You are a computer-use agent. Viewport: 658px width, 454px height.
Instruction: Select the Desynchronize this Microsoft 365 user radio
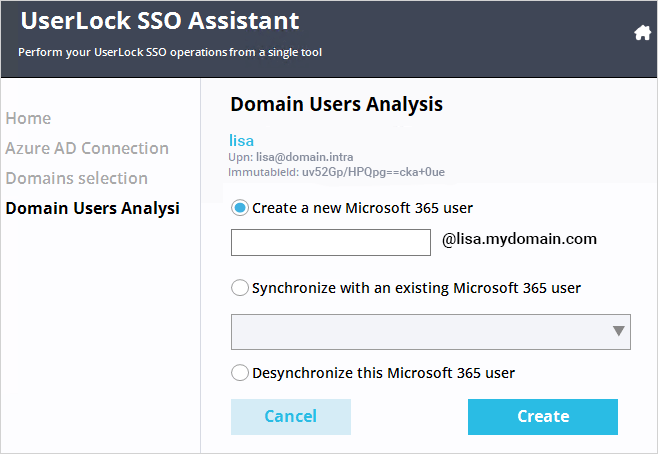(x=240, y=373)
